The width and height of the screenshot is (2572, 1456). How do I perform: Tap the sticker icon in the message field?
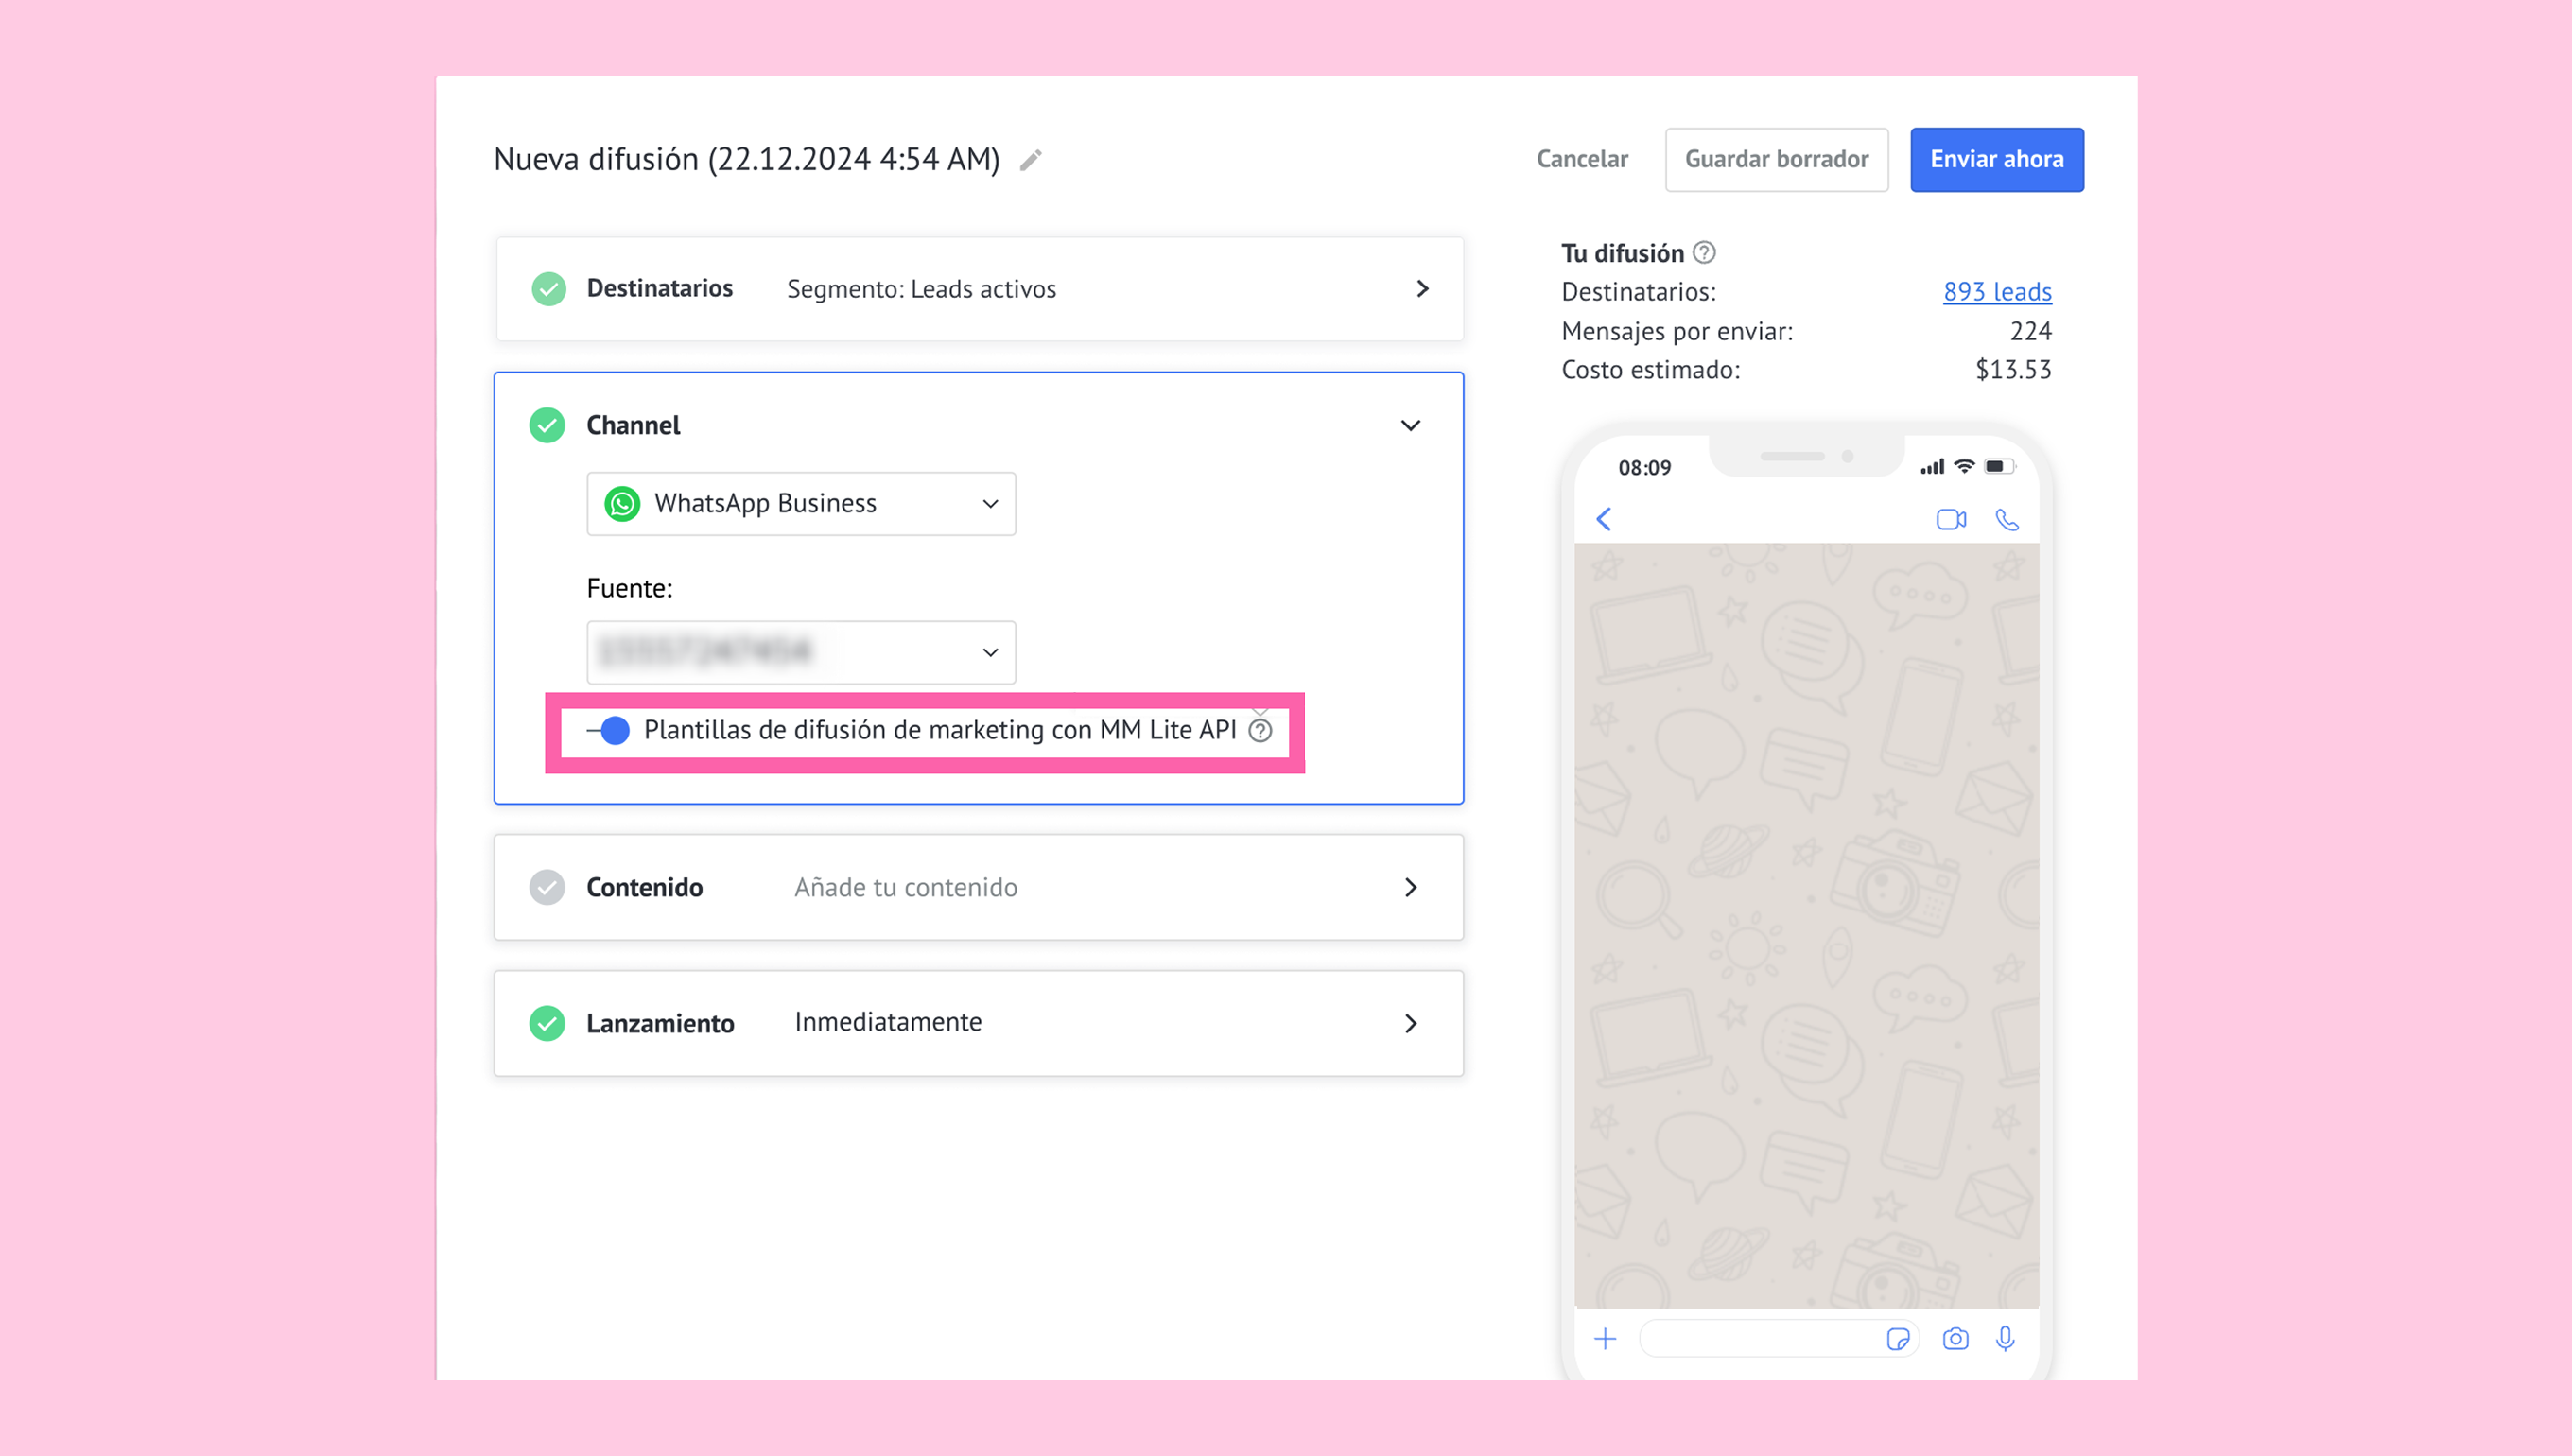click(1897, 1339)
